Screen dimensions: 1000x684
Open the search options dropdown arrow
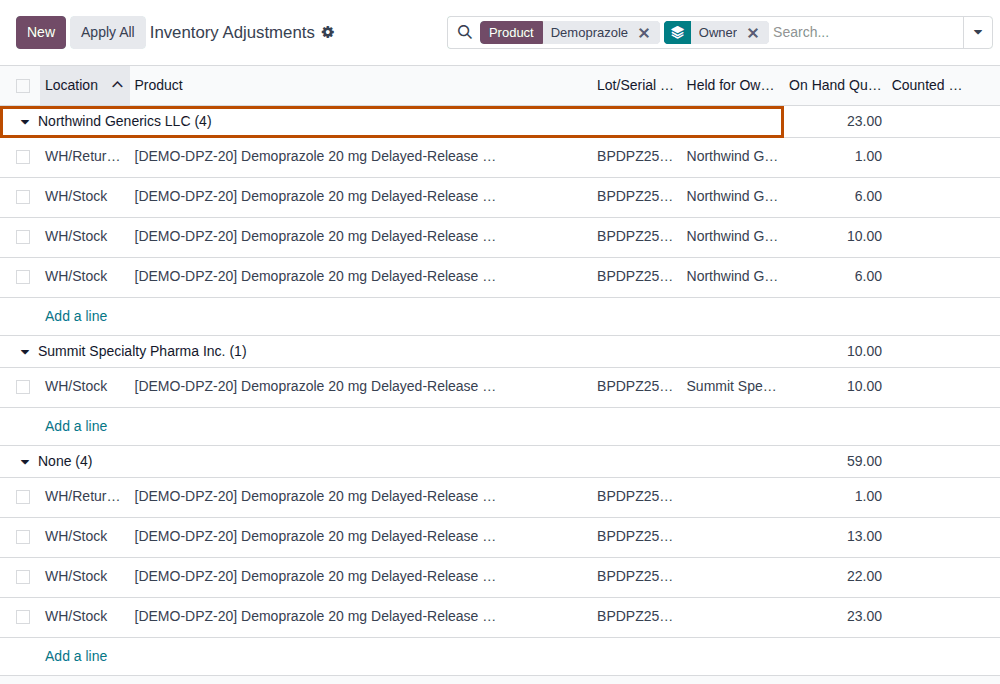978,32
